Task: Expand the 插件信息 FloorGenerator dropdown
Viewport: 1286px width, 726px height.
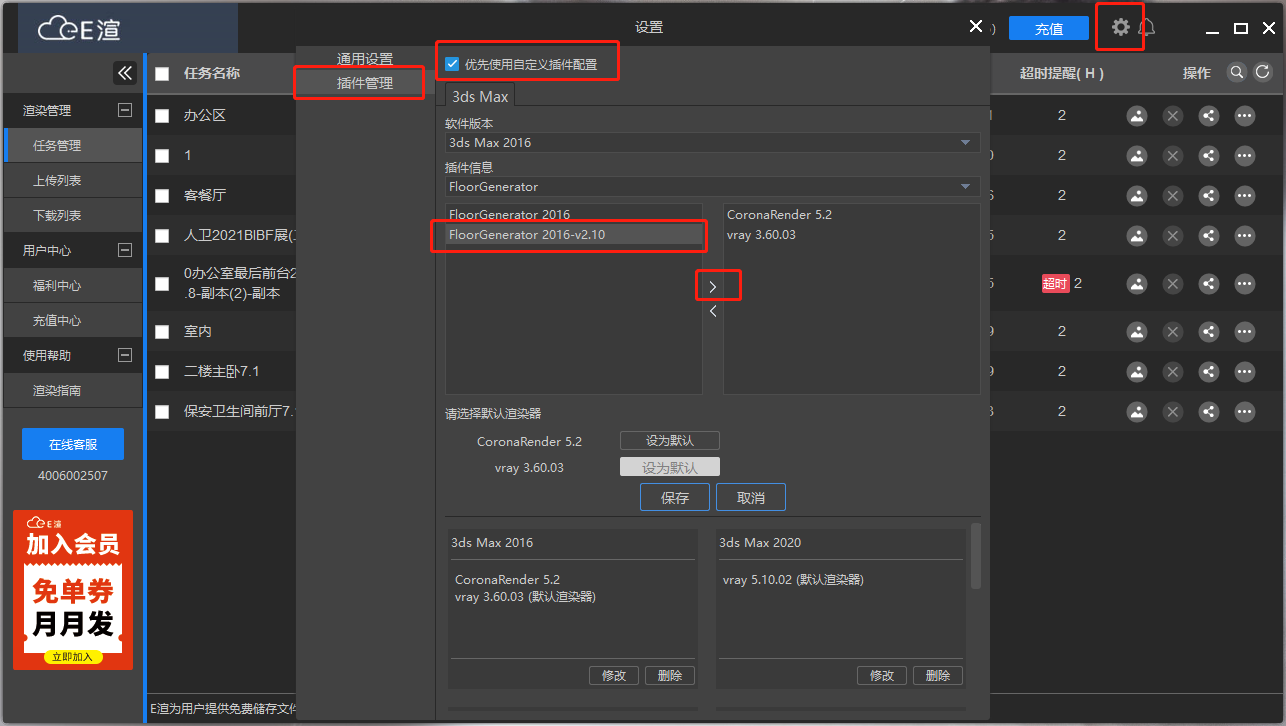Action: 712,187
